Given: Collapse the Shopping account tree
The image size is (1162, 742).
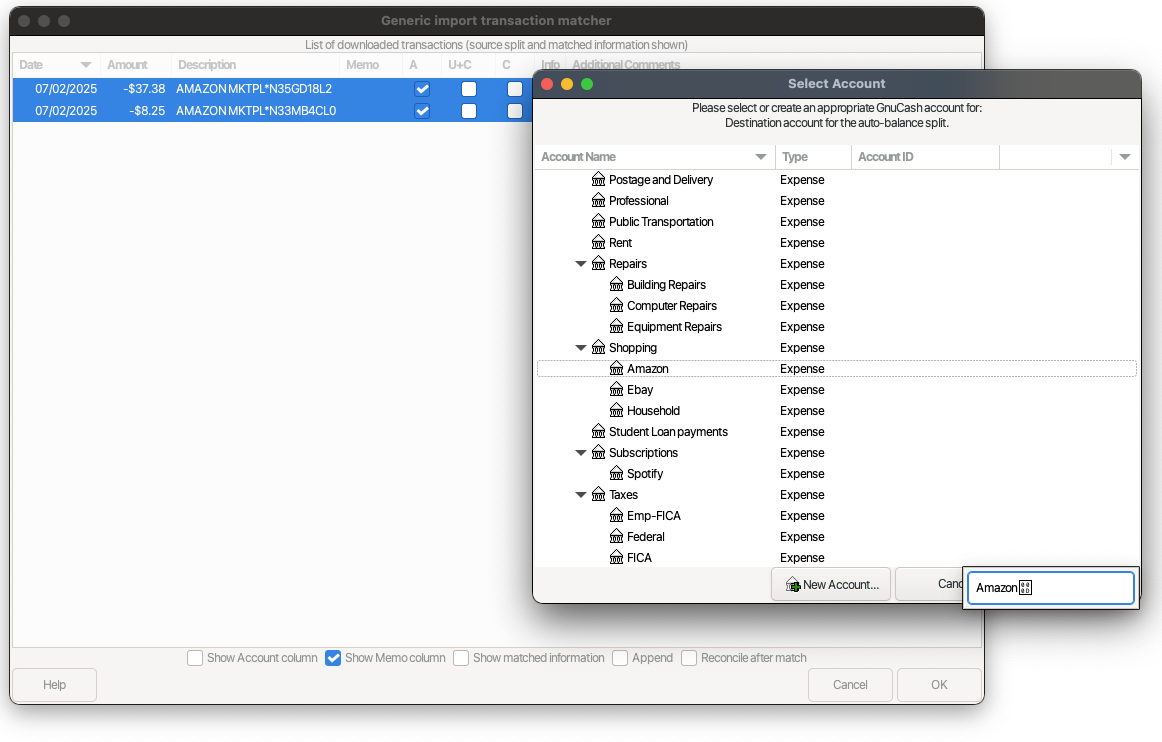Looking at the screenshot, I should pyautogui.click(x=581, y=348).
